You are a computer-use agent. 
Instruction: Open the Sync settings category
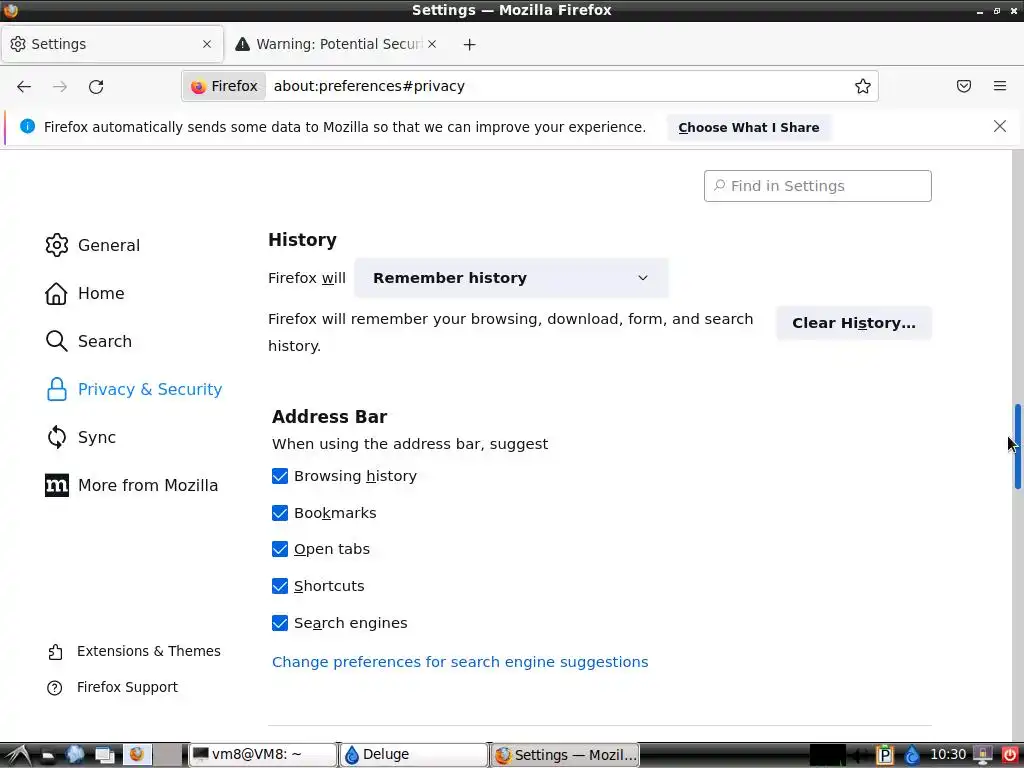click(x=80, y=437)
